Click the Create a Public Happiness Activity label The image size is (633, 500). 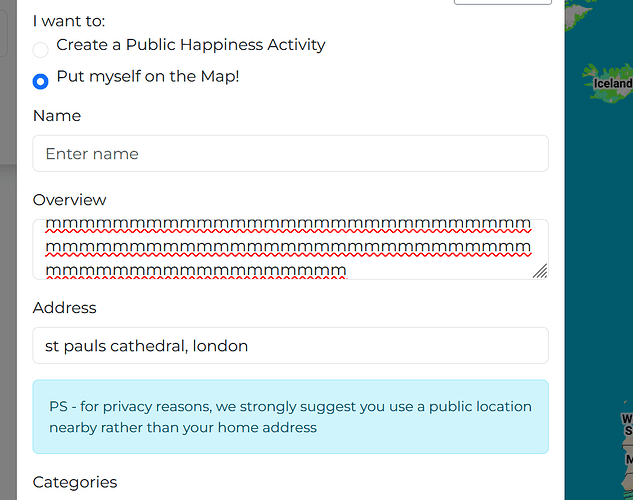click(191, 44)
